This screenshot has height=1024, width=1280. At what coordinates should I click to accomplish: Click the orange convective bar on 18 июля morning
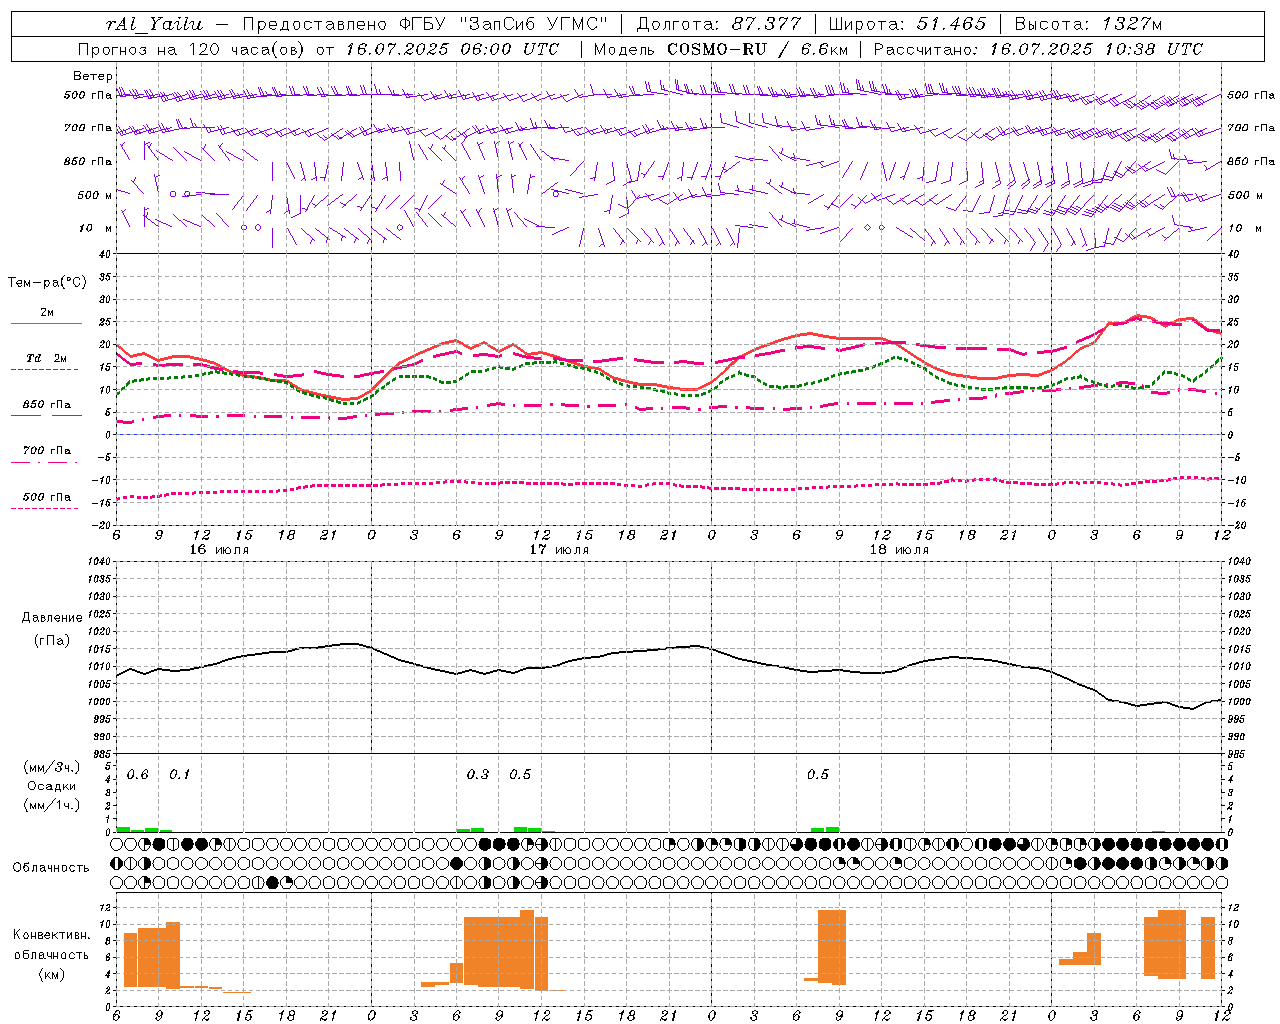[x=832, y=947]
